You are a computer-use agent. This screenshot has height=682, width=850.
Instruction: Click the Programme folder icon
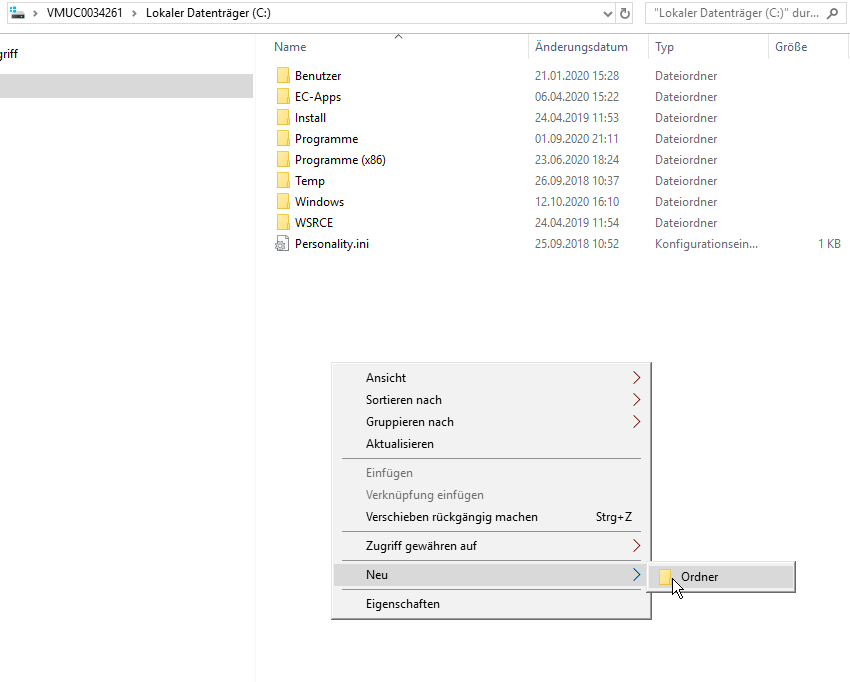point(283,139)
